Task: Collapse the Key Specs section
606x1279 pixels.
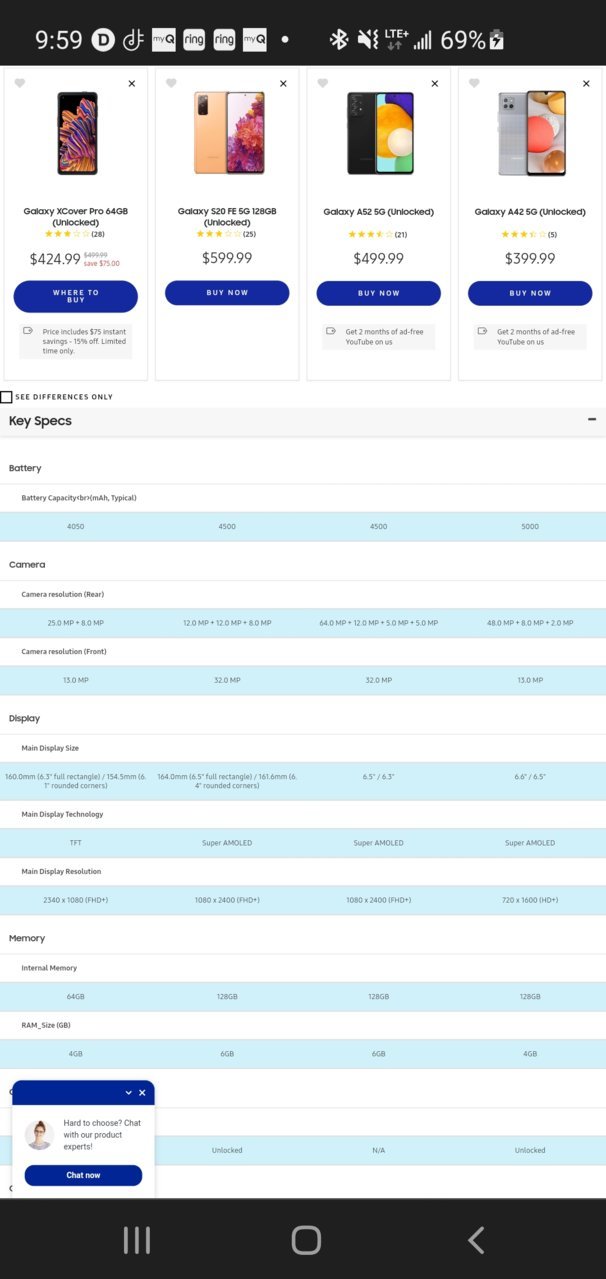Action: tap(592, 420)
